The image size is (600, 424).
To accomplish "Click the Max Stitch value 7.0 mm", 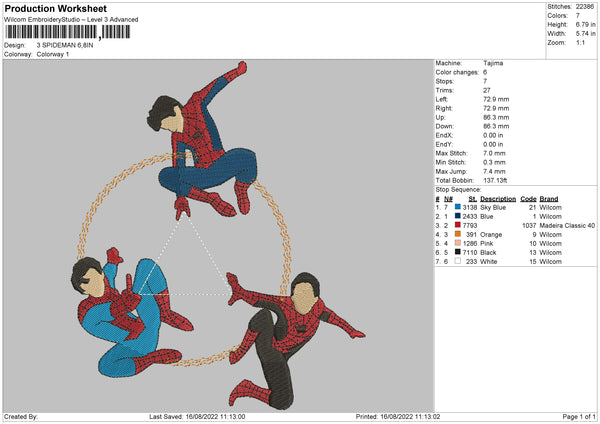I will [494, 153].
